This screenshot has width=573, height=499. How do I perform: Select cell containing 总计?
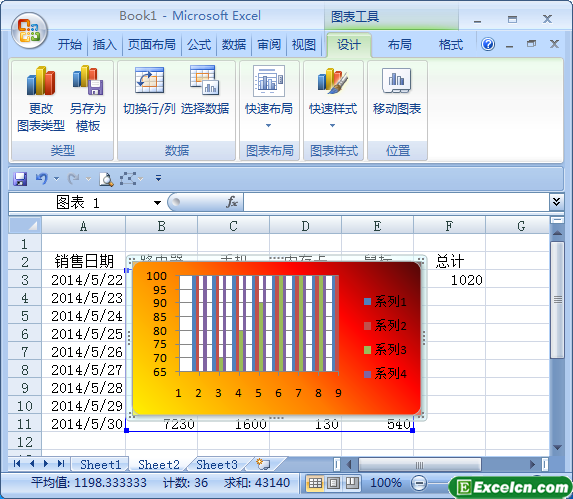coord(449,261)
